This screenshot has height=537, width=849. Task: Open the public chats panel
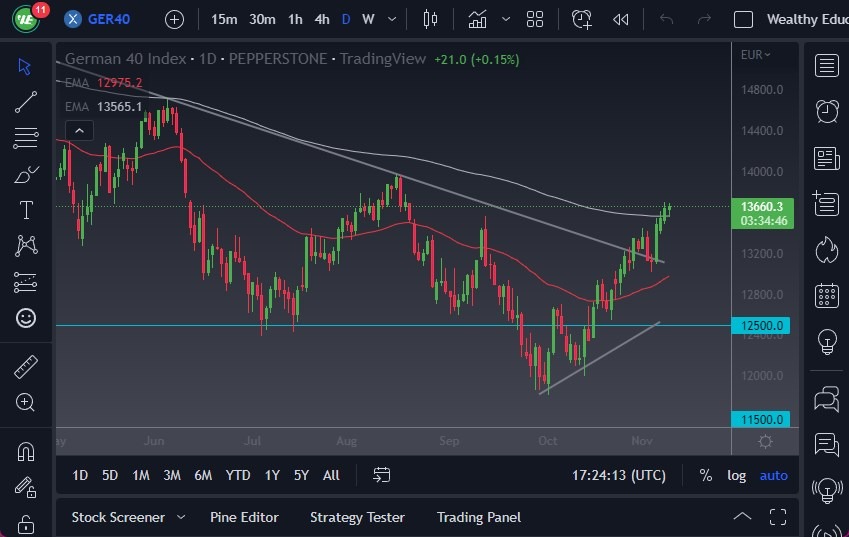click(826, 399)
